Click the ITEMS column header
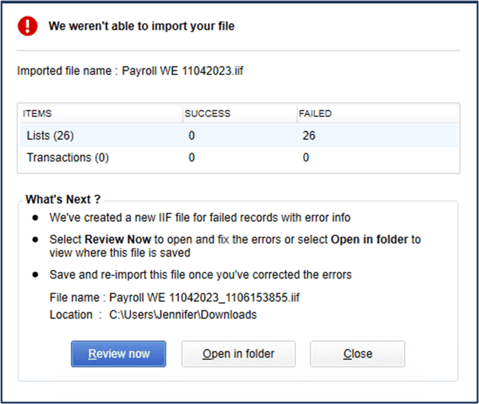 (x=37, y=114)
